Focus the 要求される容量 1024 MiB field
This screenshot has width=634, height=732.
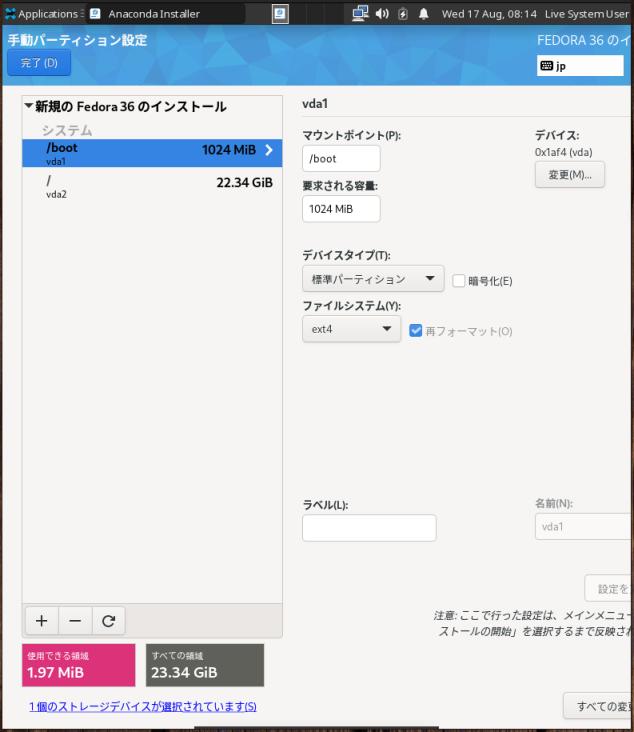coord(341,209)
